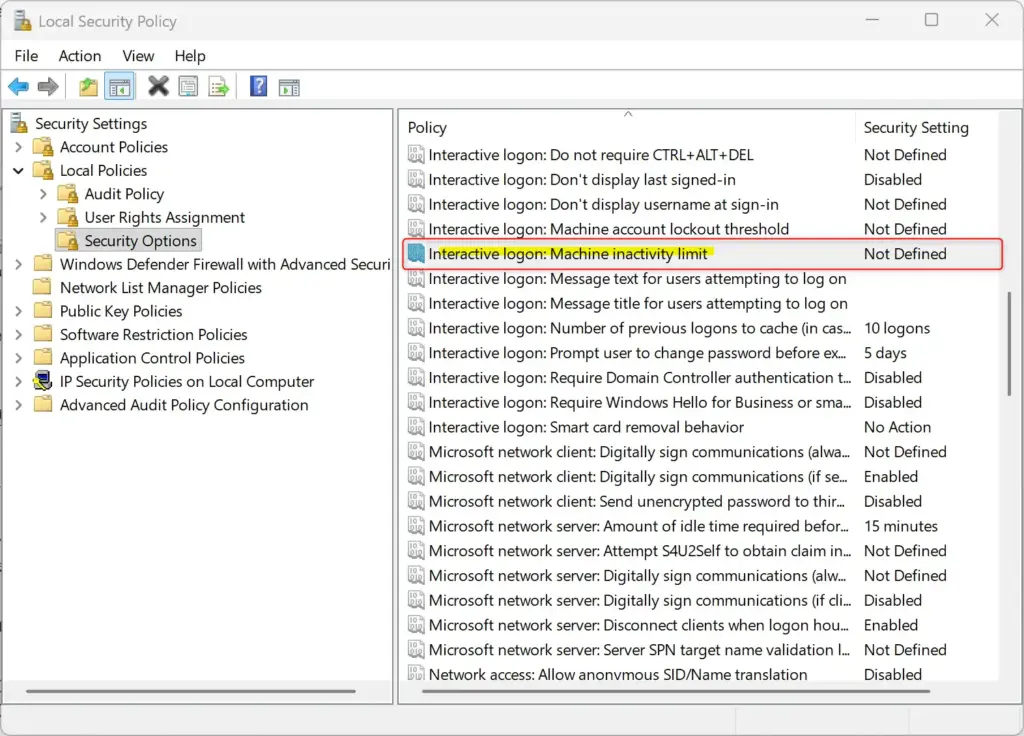
Task: Click the No Action setting value
Action: tap(897, 427)
